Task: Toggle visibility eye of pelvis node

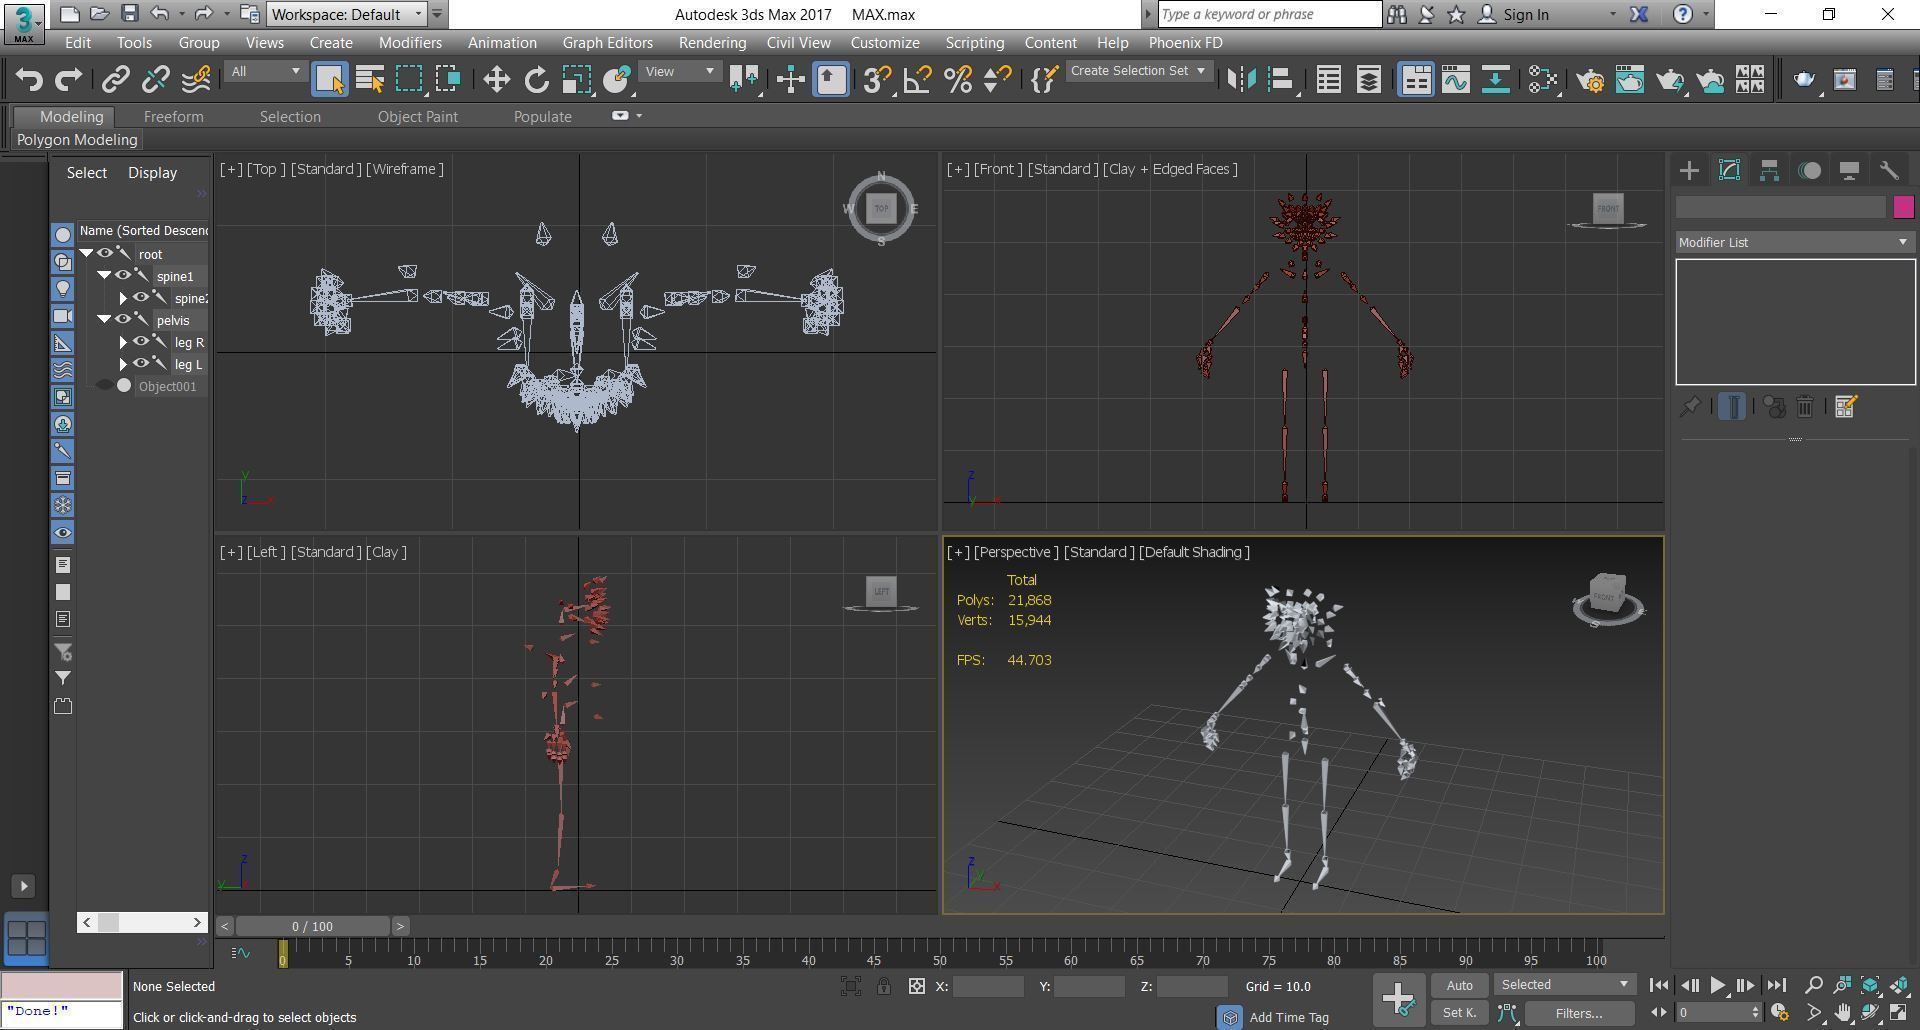Action: 123,319
